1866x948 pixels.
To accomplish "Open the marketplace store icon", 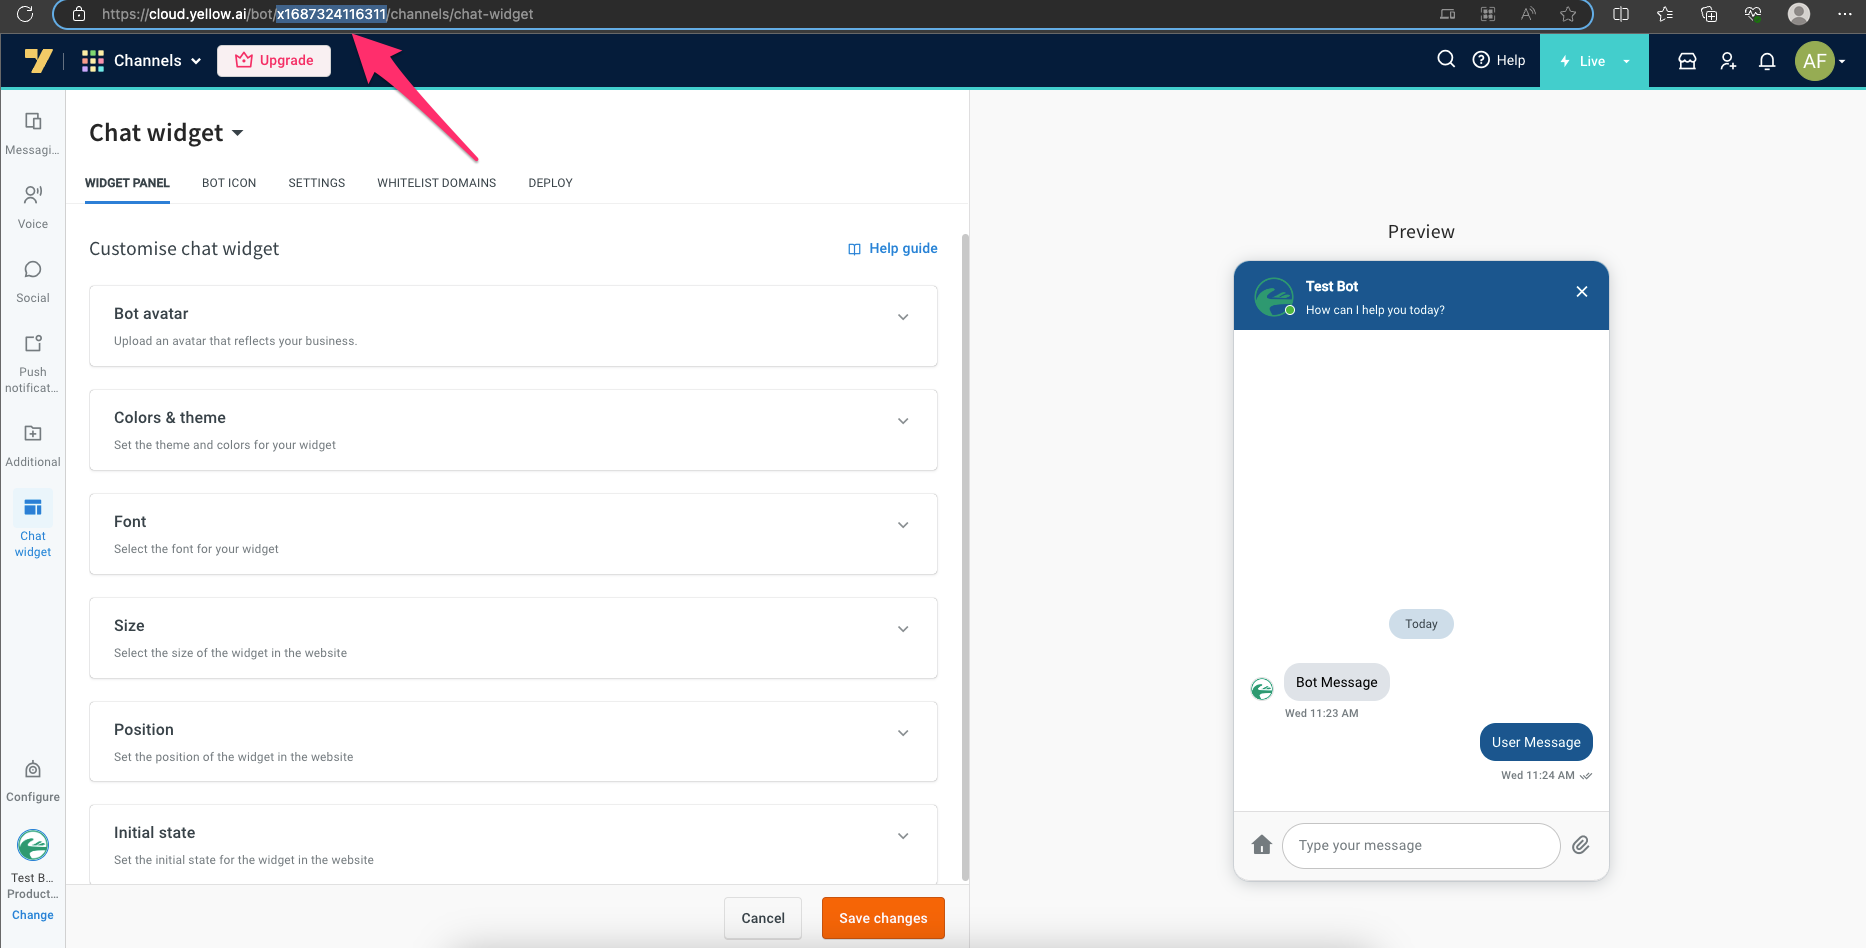I will (x=1687, y=61).
